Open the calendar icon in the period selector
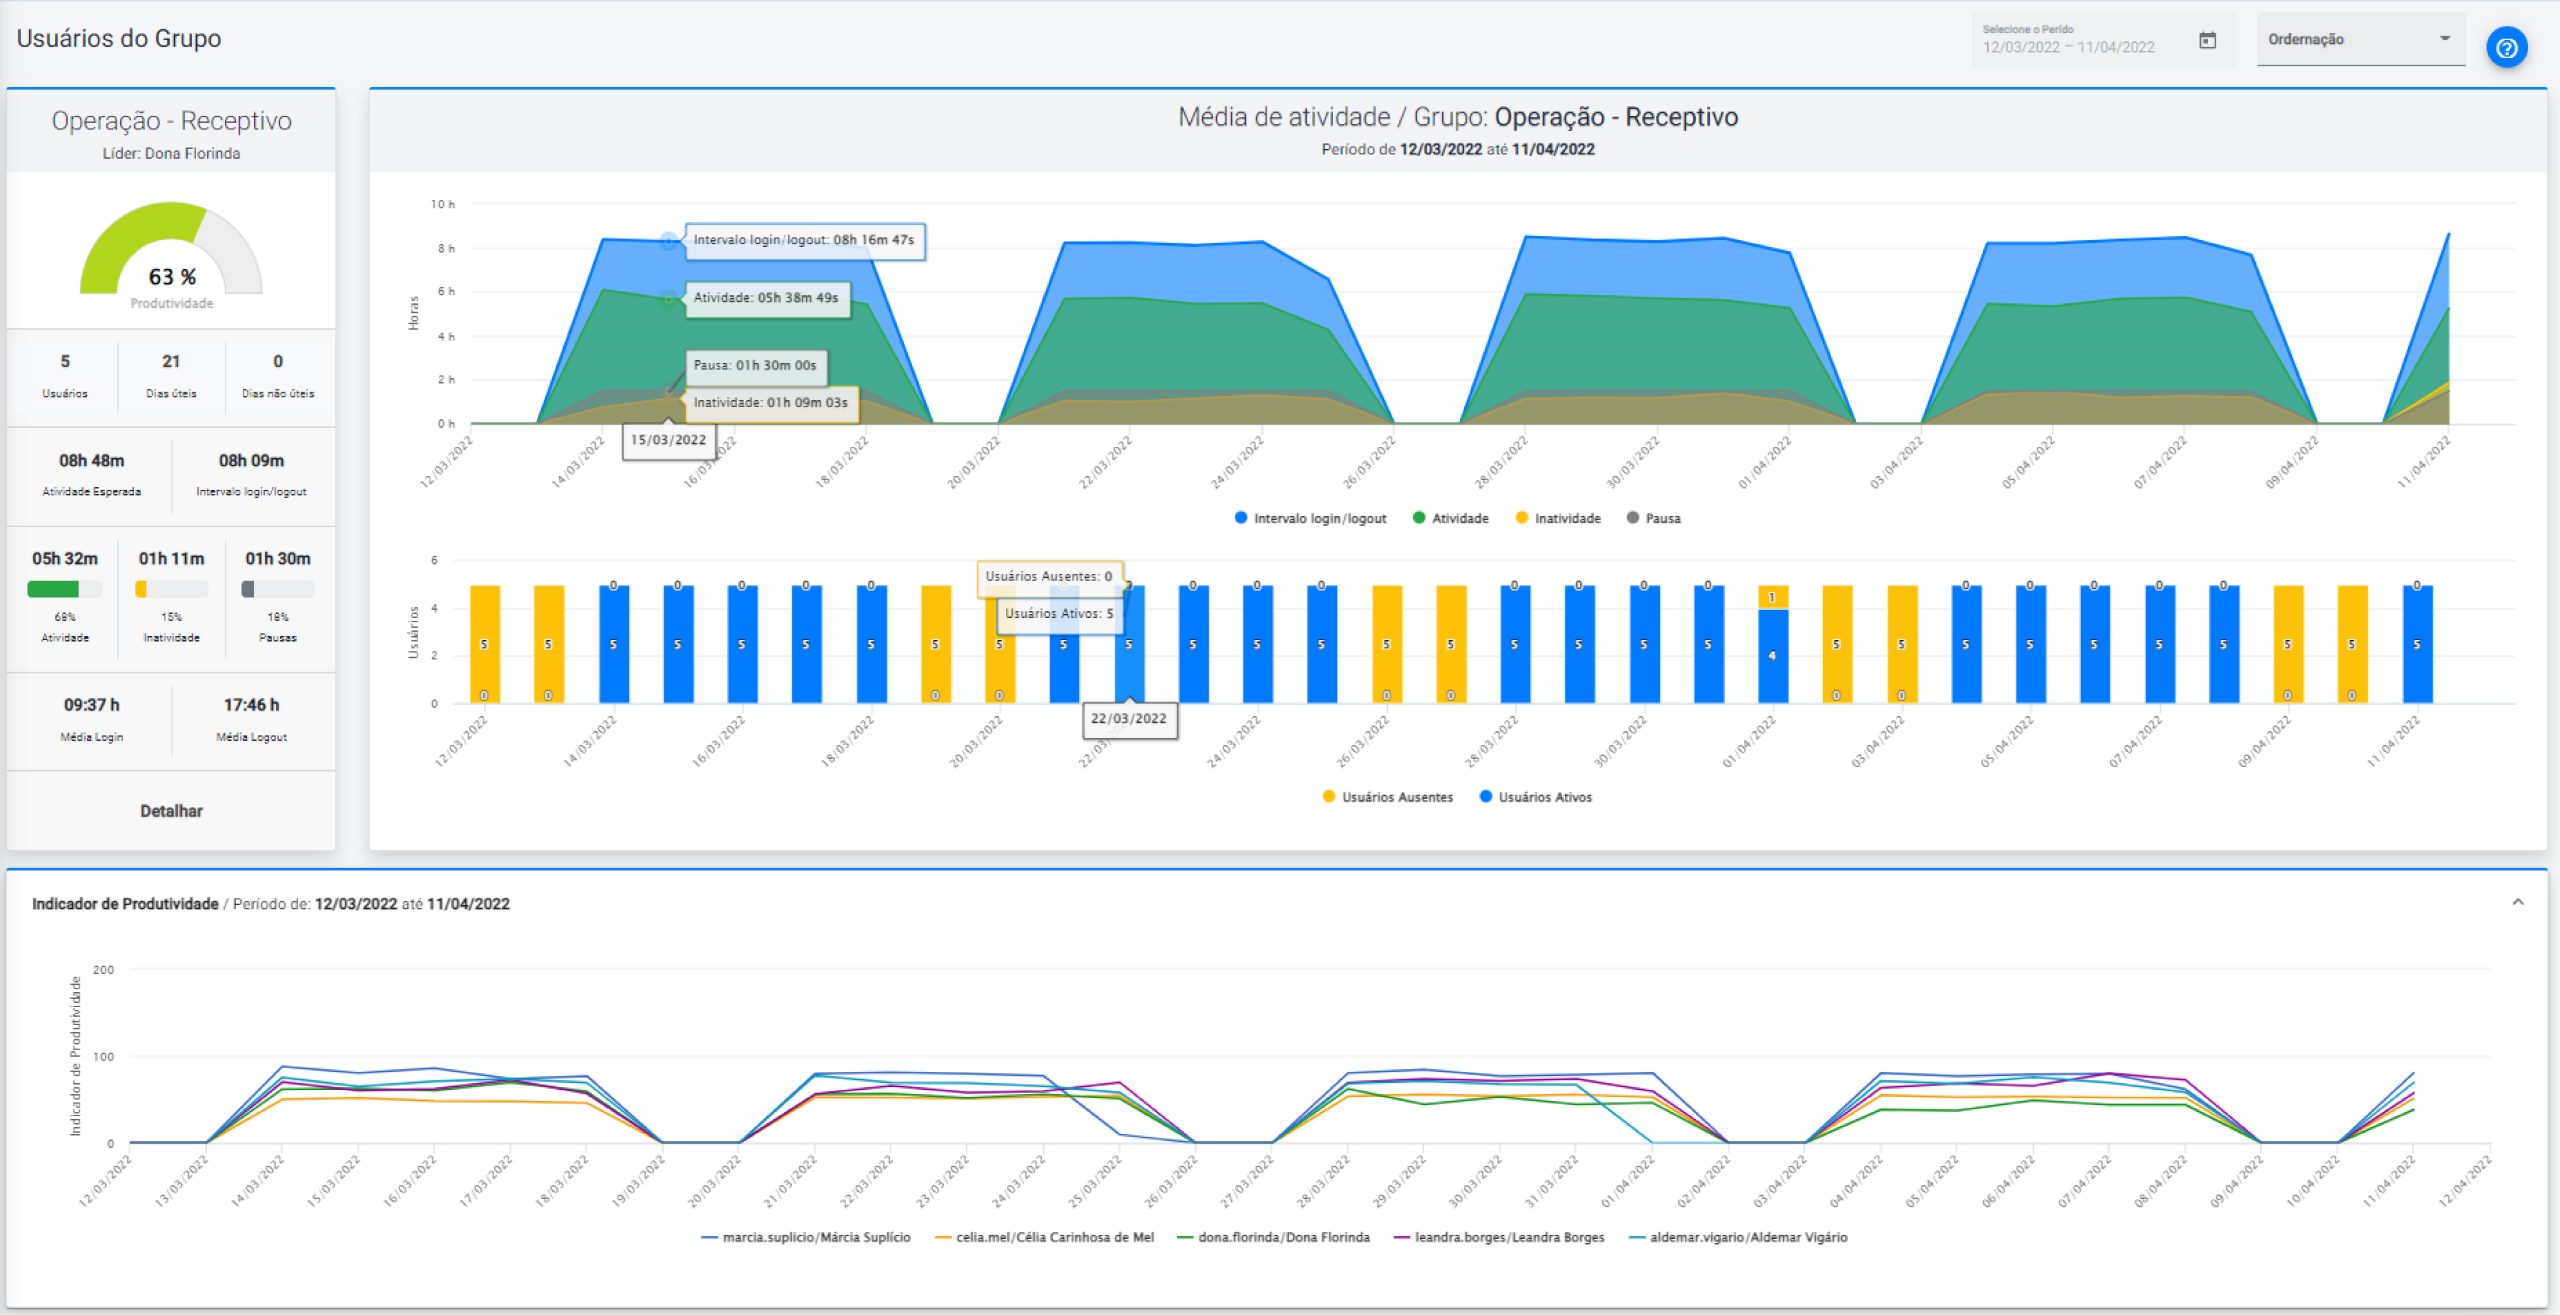 (2208, 40)
